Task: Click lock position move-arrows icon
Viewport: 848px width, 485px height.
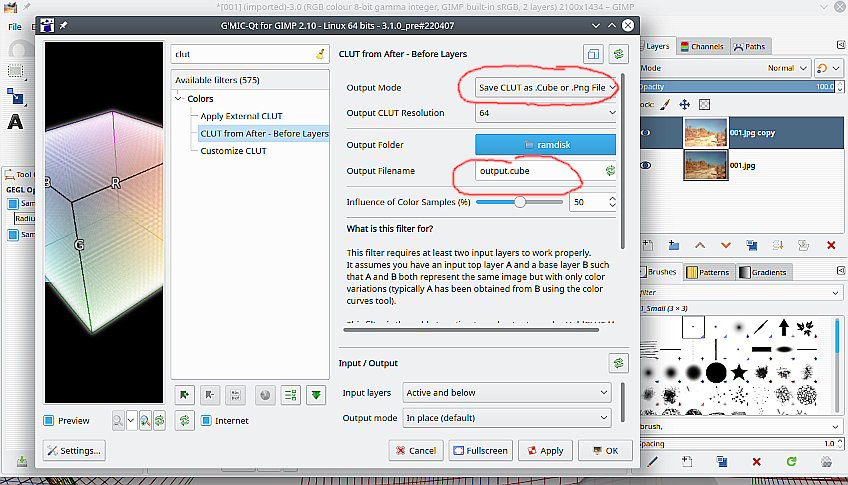Action: [685, 104]
